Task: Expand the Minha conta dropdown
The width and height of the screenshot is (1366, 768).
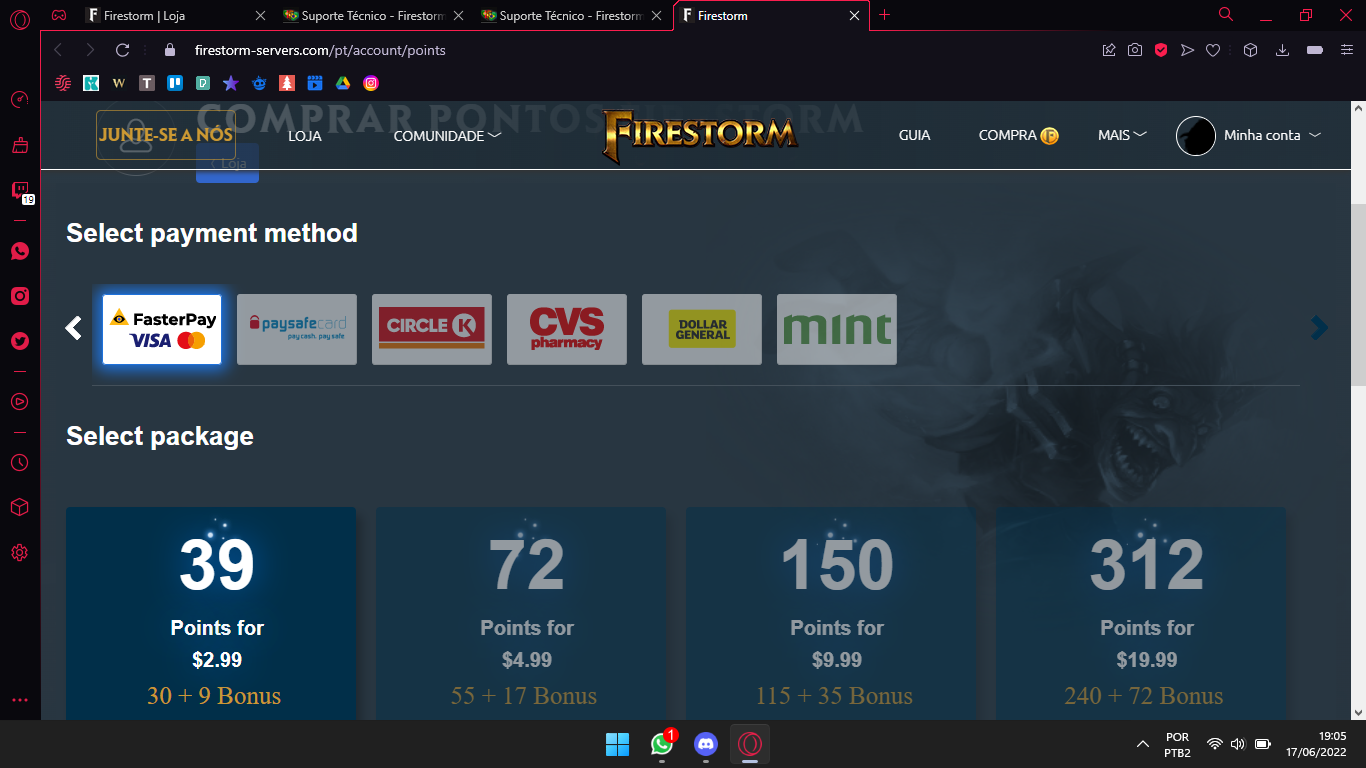Action: tap(1272, 135)
